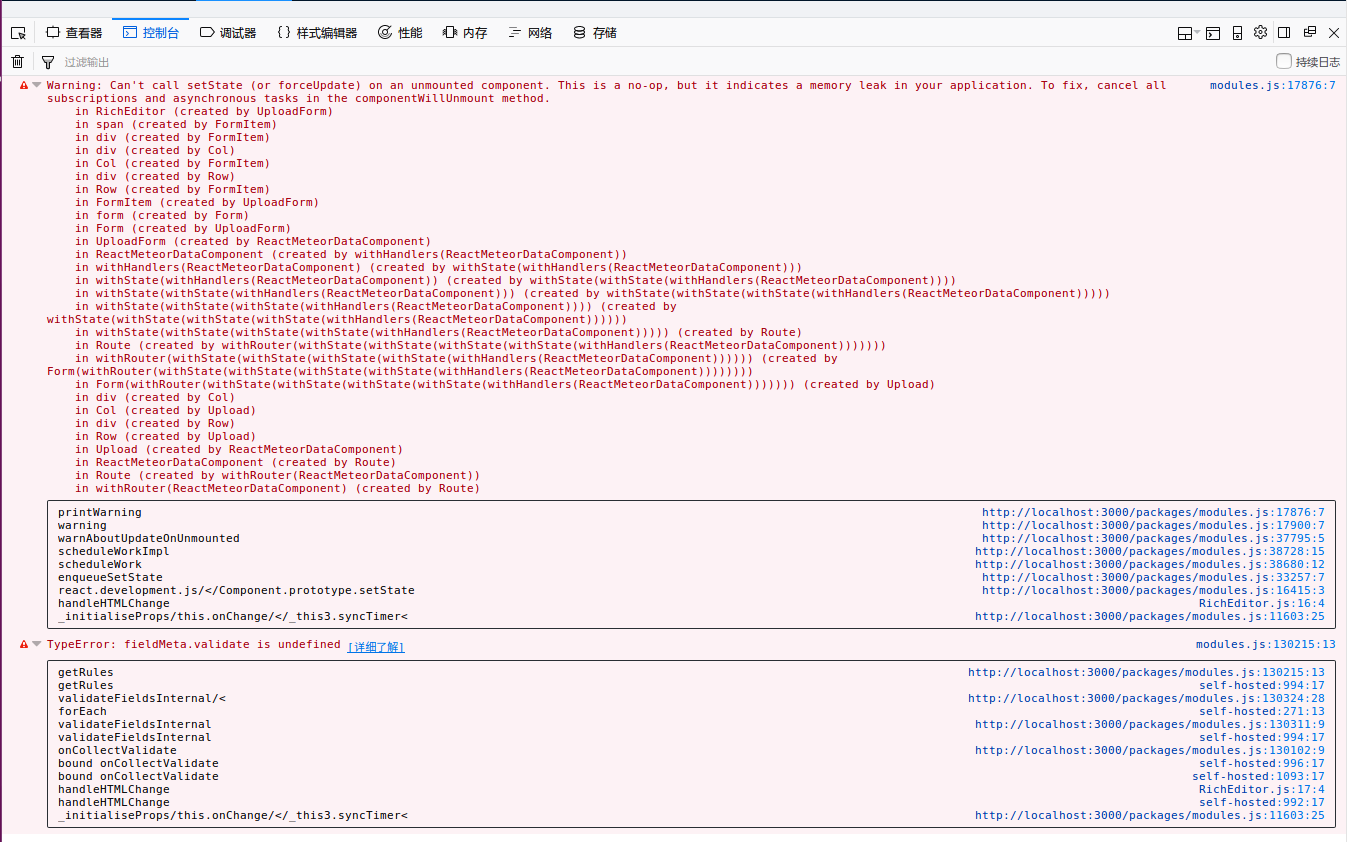Activate responsive design mode icon

pos(1237,31)
